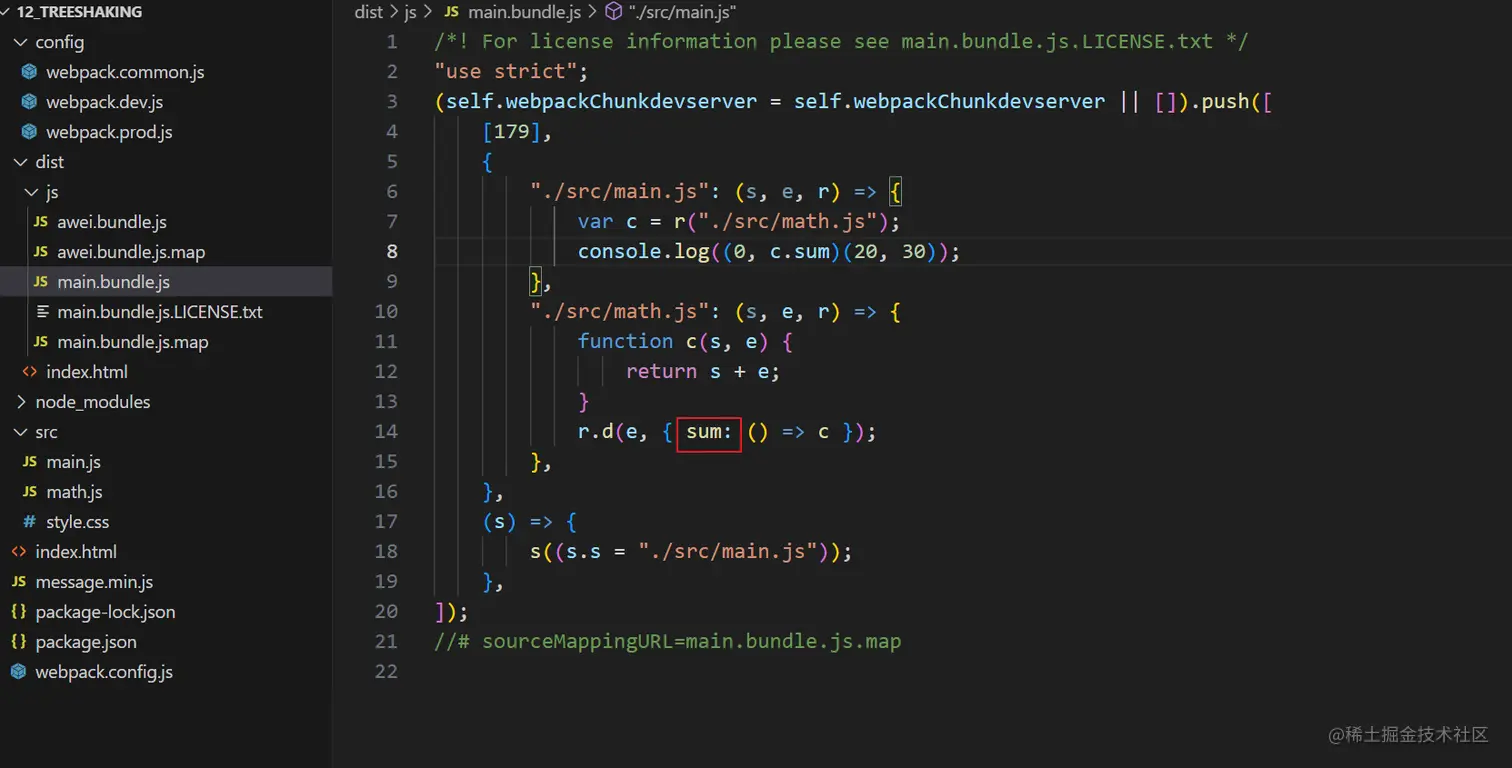Viewport: 1512px width, 768px height.
Task: Open webpack.common.js from the explorer
Action: point(125,72)
